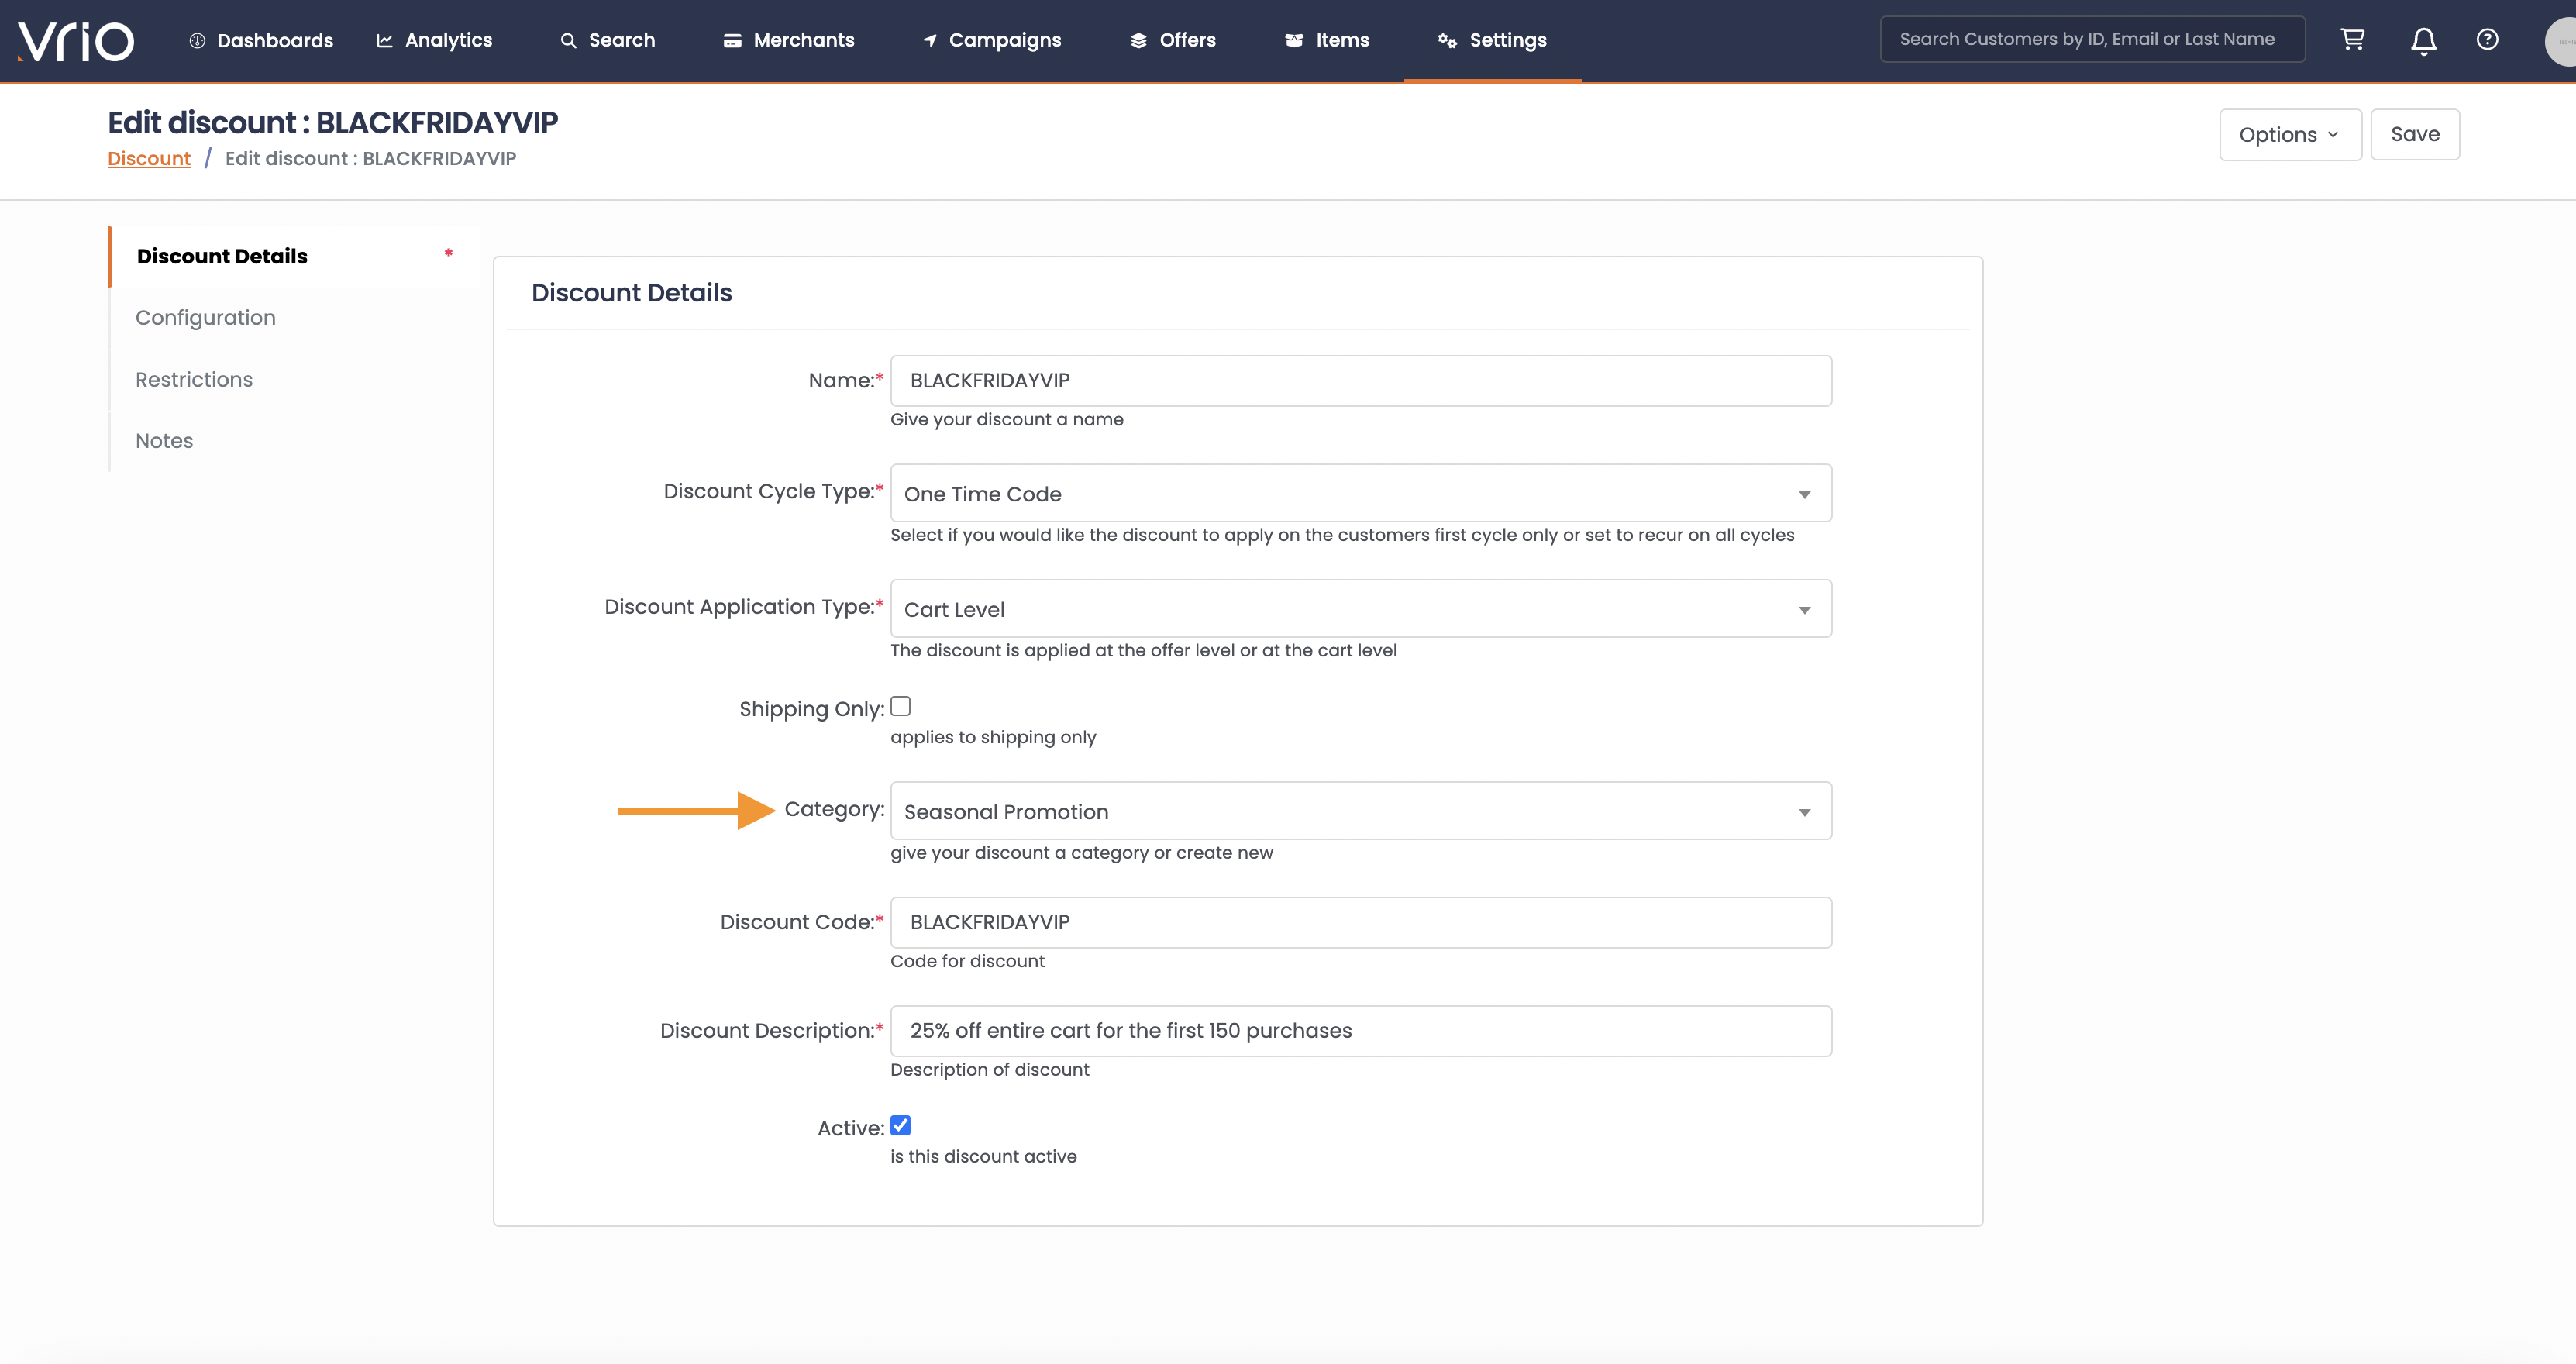
Task: Uncheck the Active checkbox
Action: coord(900,1125)
